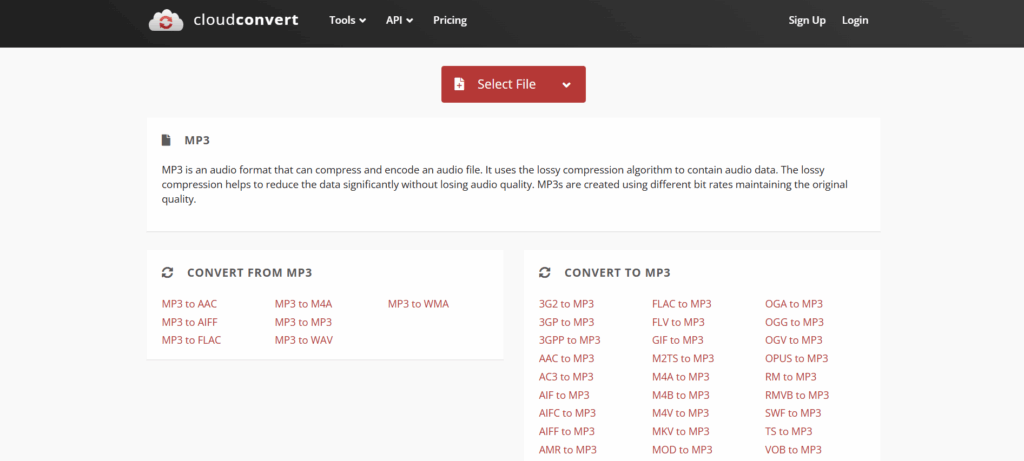Click the document icon beside the MP3 heading
1024x461 pixels.
[167, 140]
